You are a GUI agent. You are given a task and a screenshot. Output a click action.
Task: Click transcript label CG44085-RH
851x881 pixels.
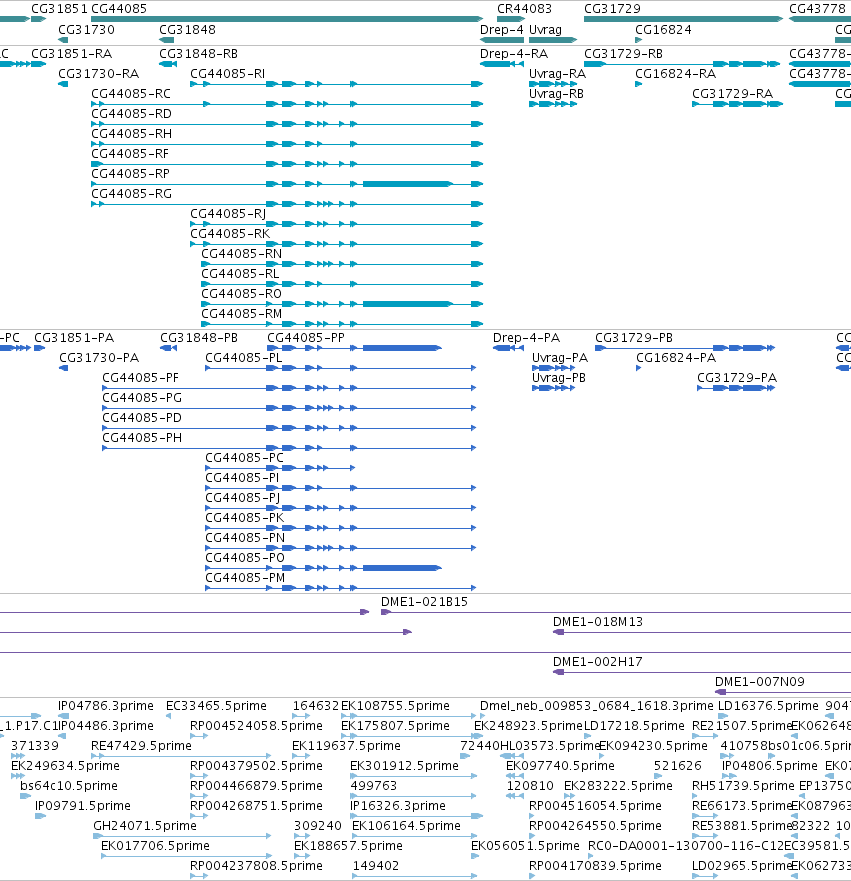coord(131,134)
